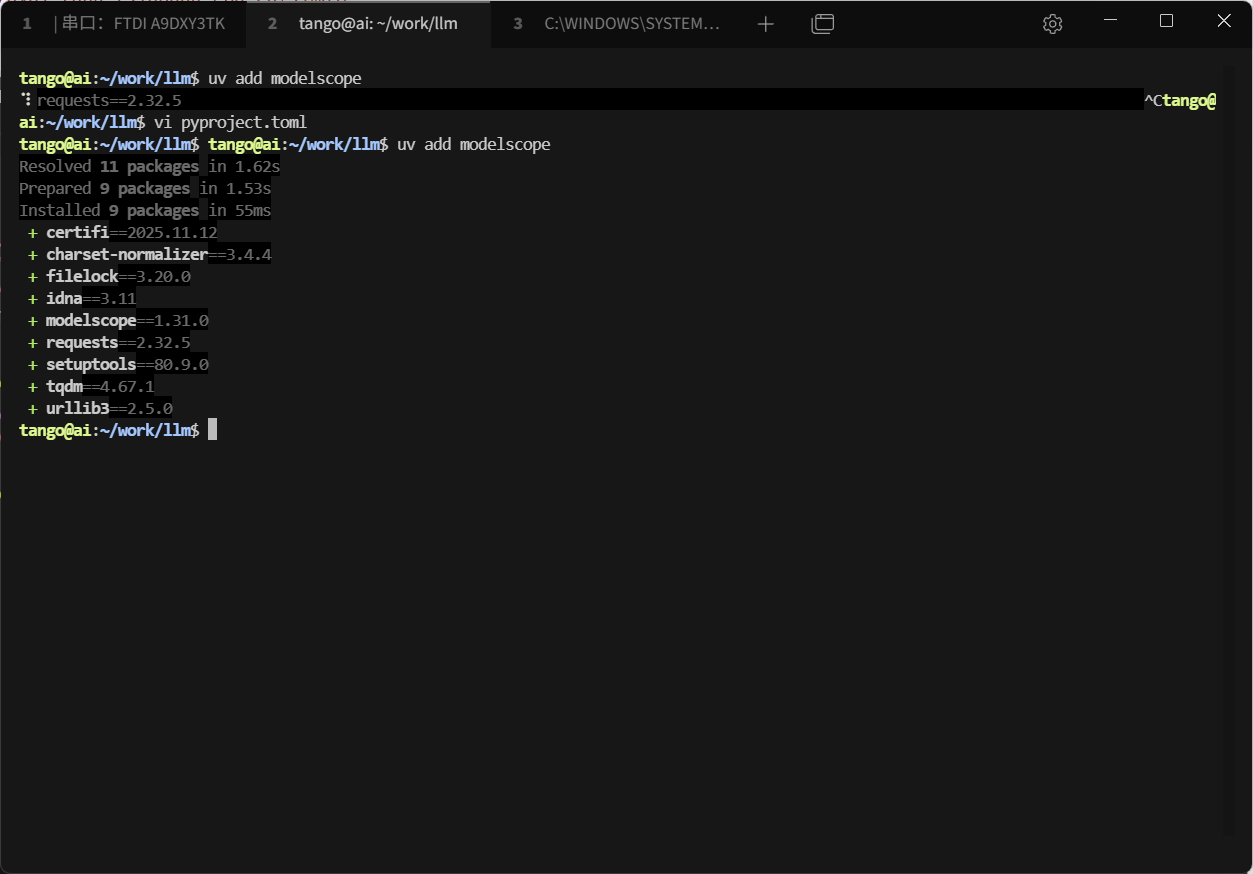This screenshot has height=874, width=1253.
Task: Click the tqdm==4.67.1 line
Action: pos(91,386)
